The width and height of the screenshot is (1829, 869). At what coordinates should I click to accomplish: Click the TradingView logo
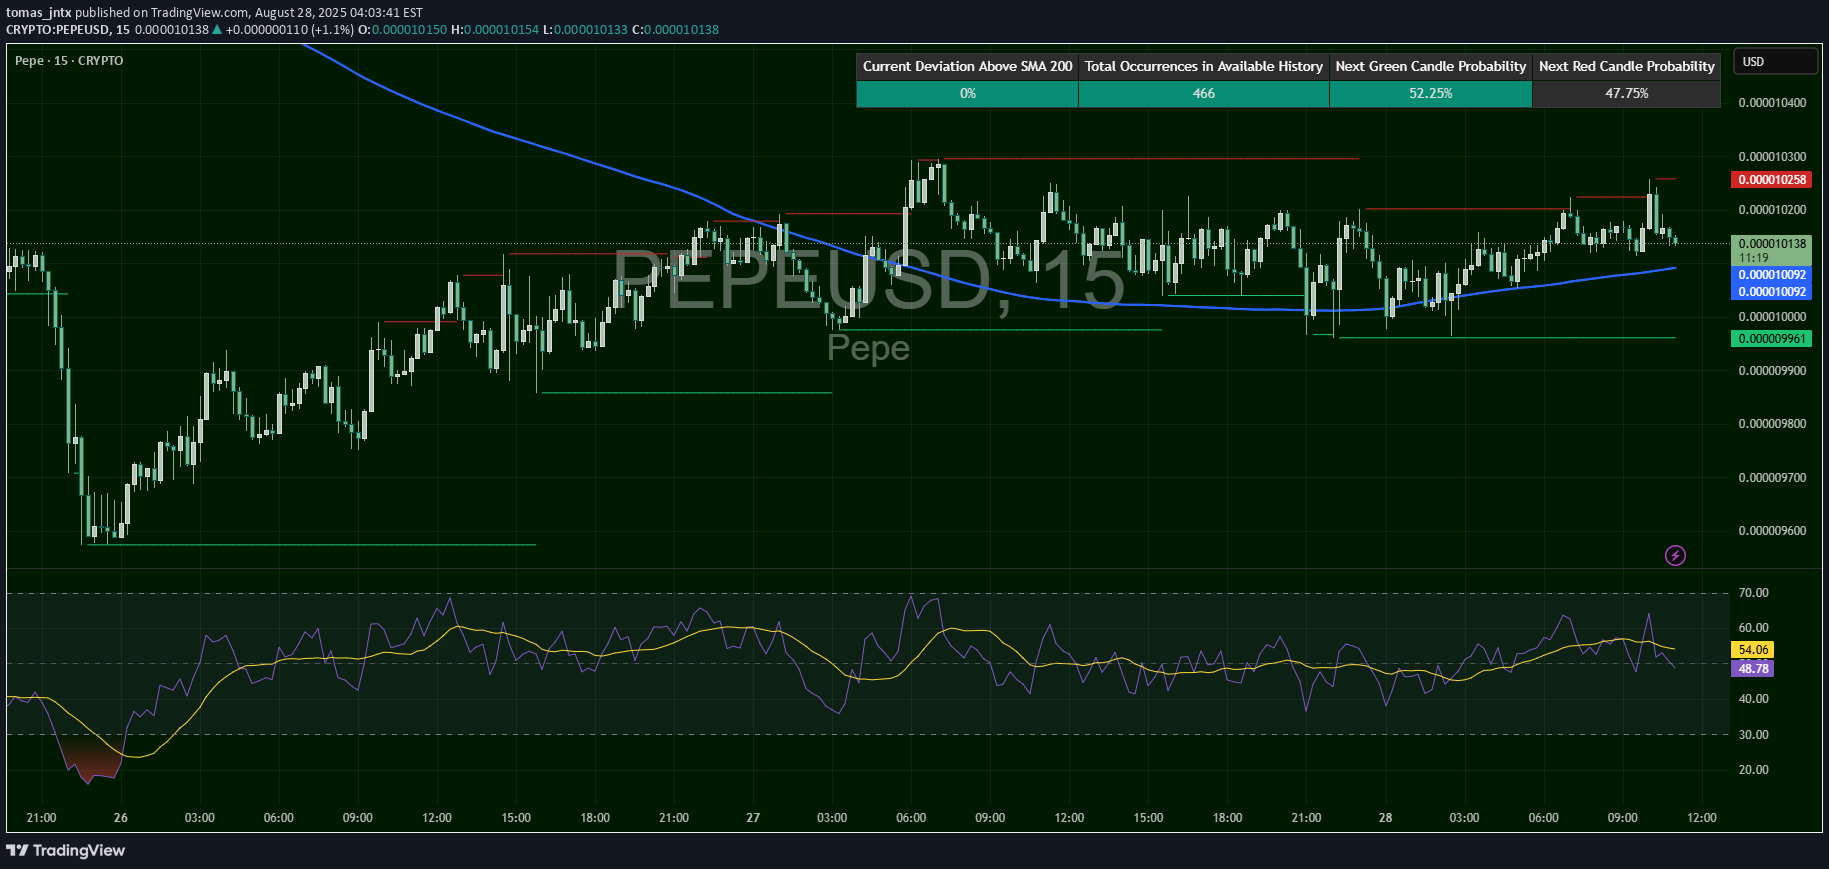(x=66, y=850)
